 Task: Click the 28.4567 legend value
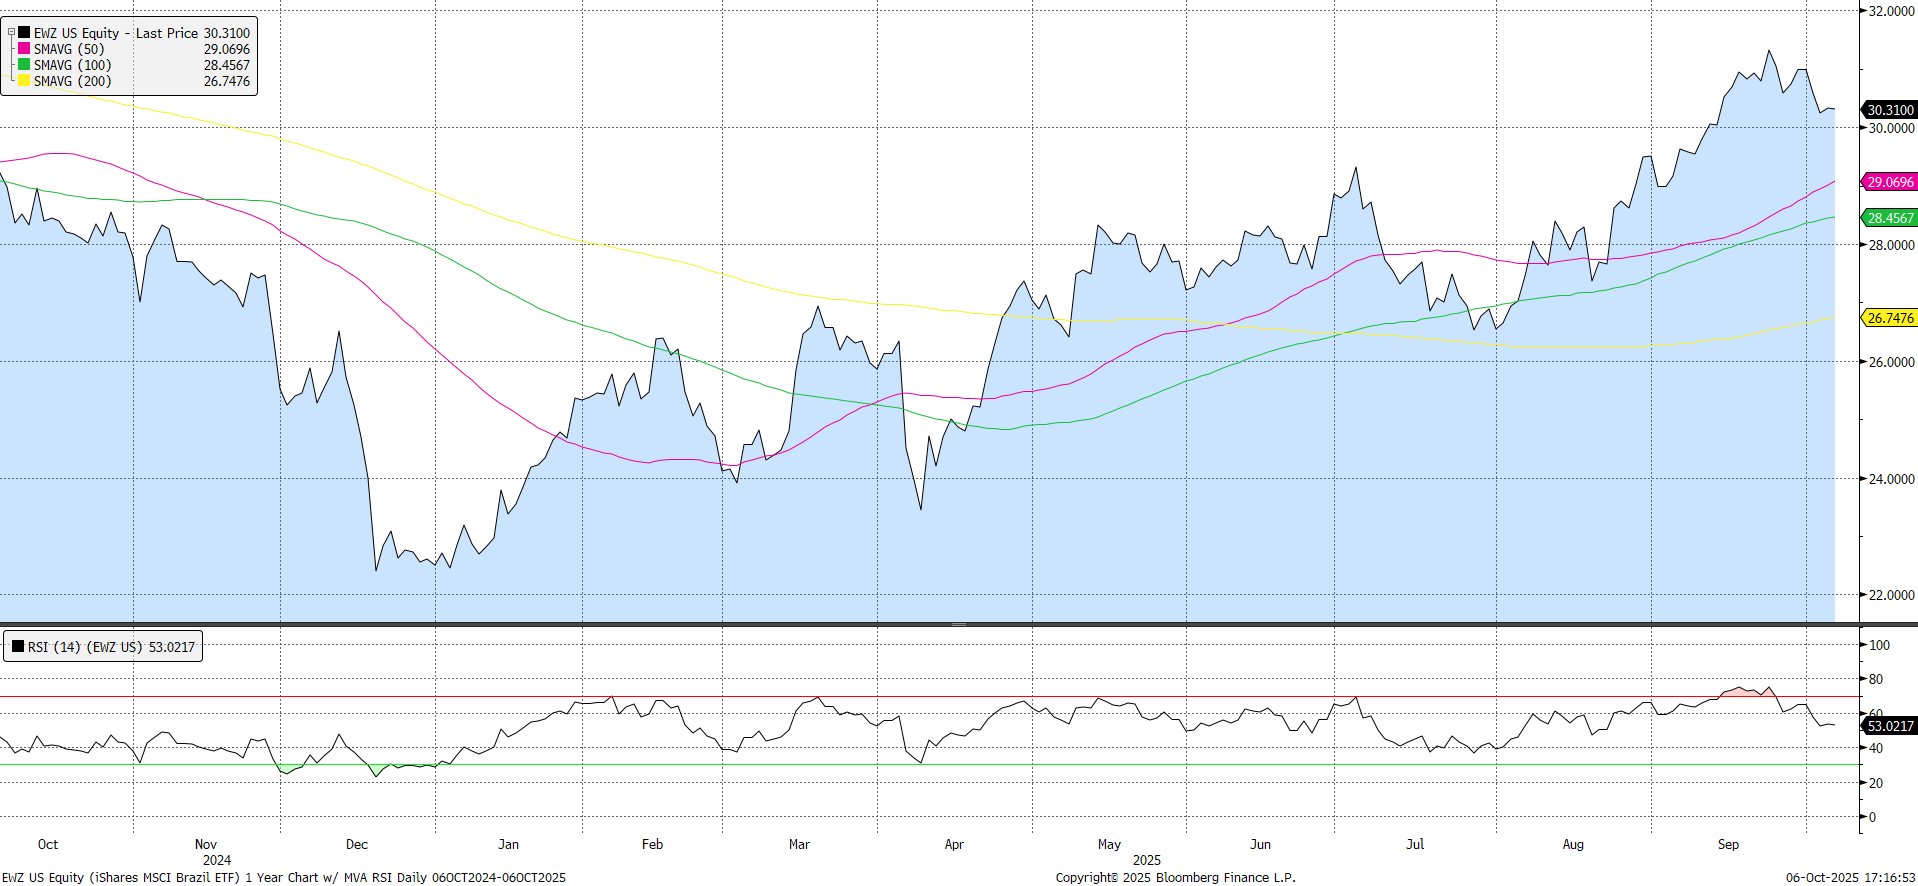227,65
